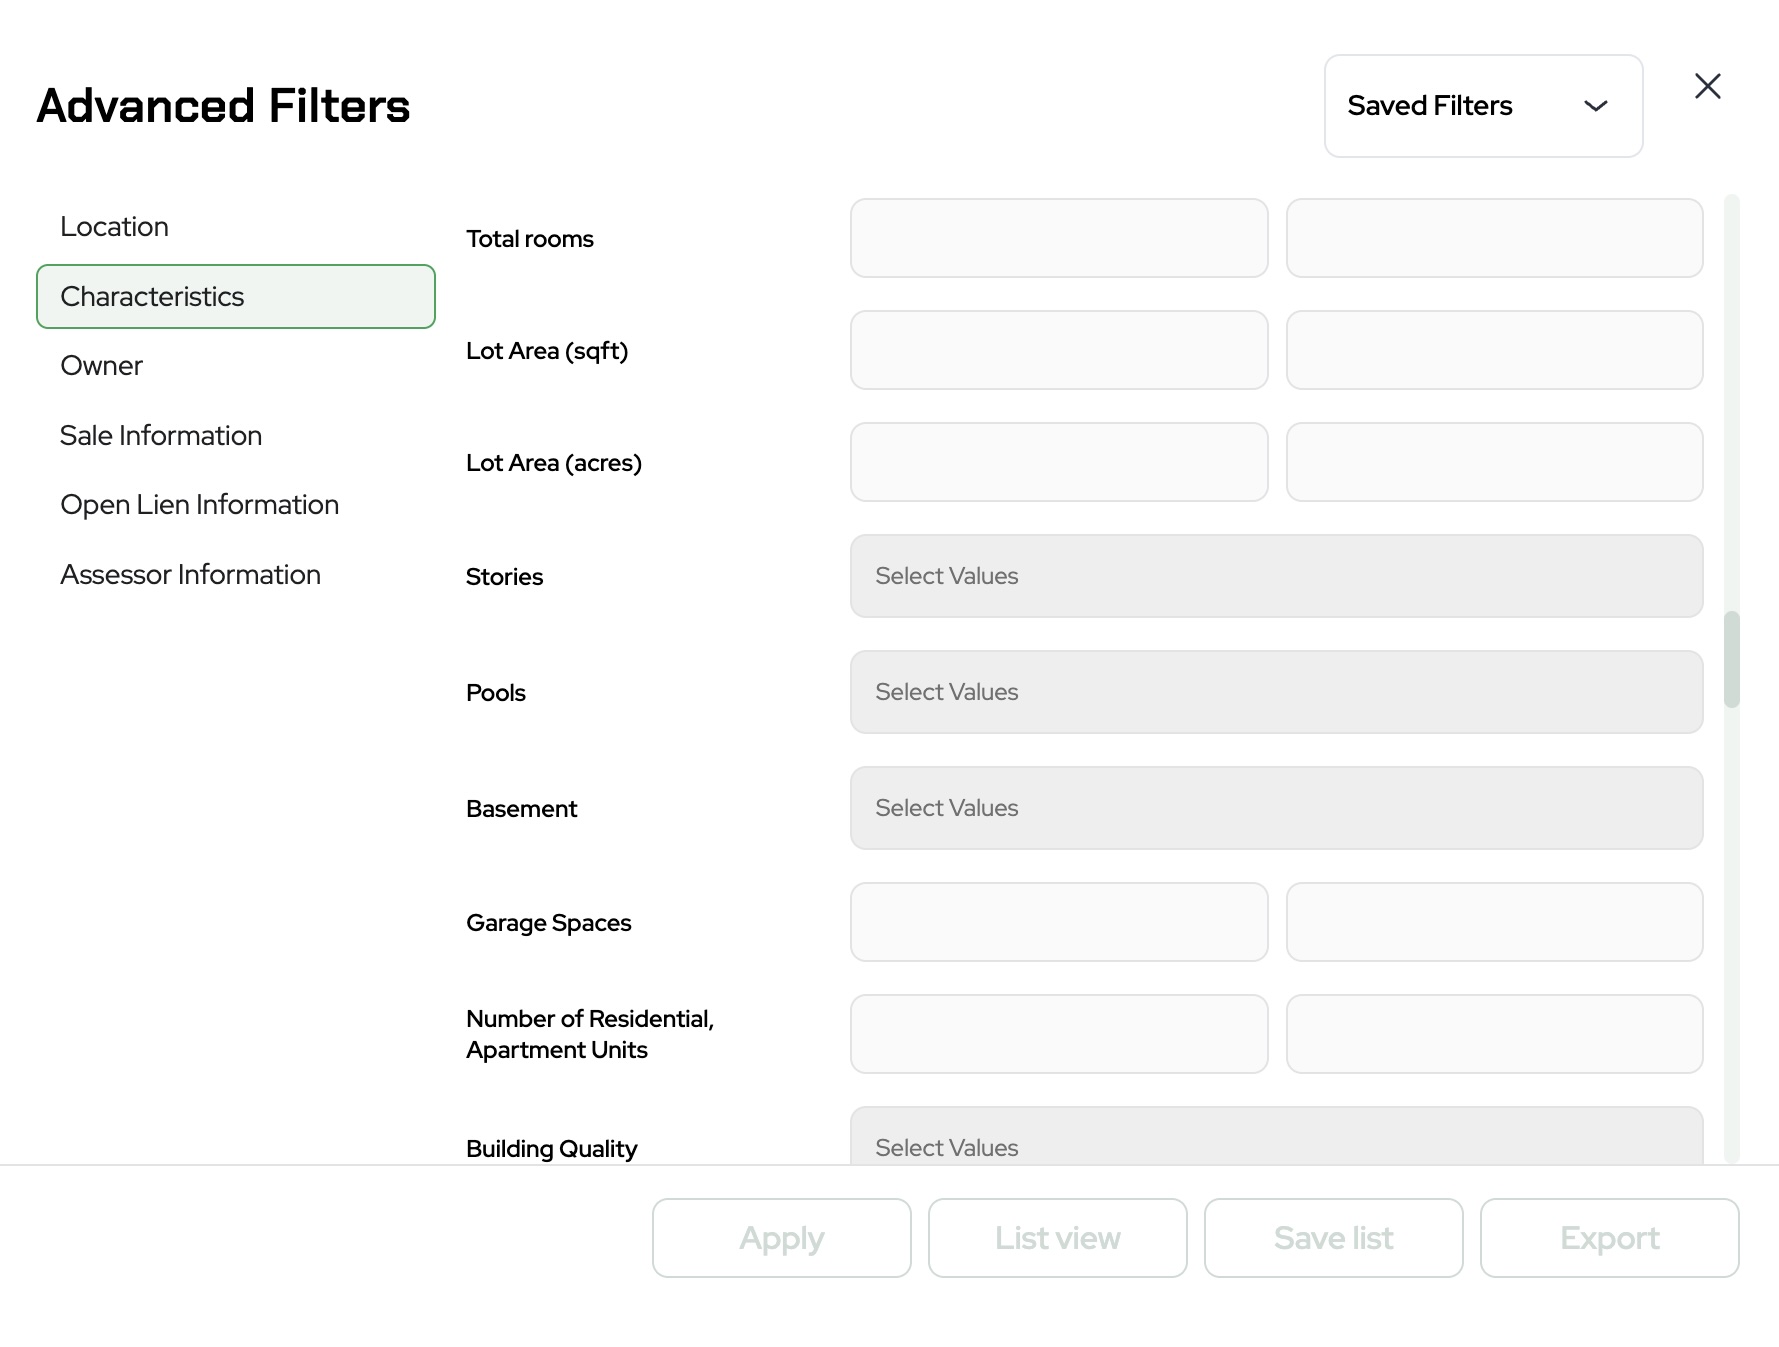Click the Total rooms minimum field
This screenshot has width=1779, height=1347.
[1059, 238]
